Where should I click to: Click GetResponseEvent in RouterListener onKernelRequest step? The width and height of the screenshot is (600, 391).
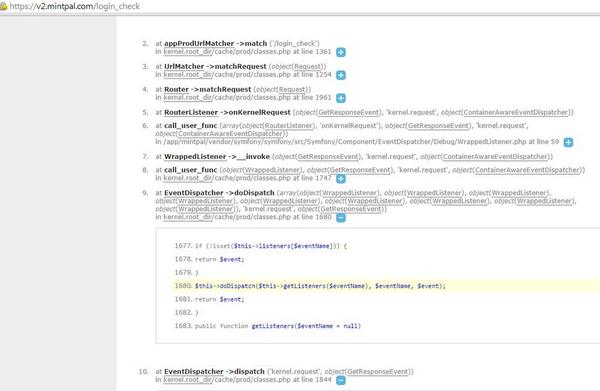[x=349, y=112]
